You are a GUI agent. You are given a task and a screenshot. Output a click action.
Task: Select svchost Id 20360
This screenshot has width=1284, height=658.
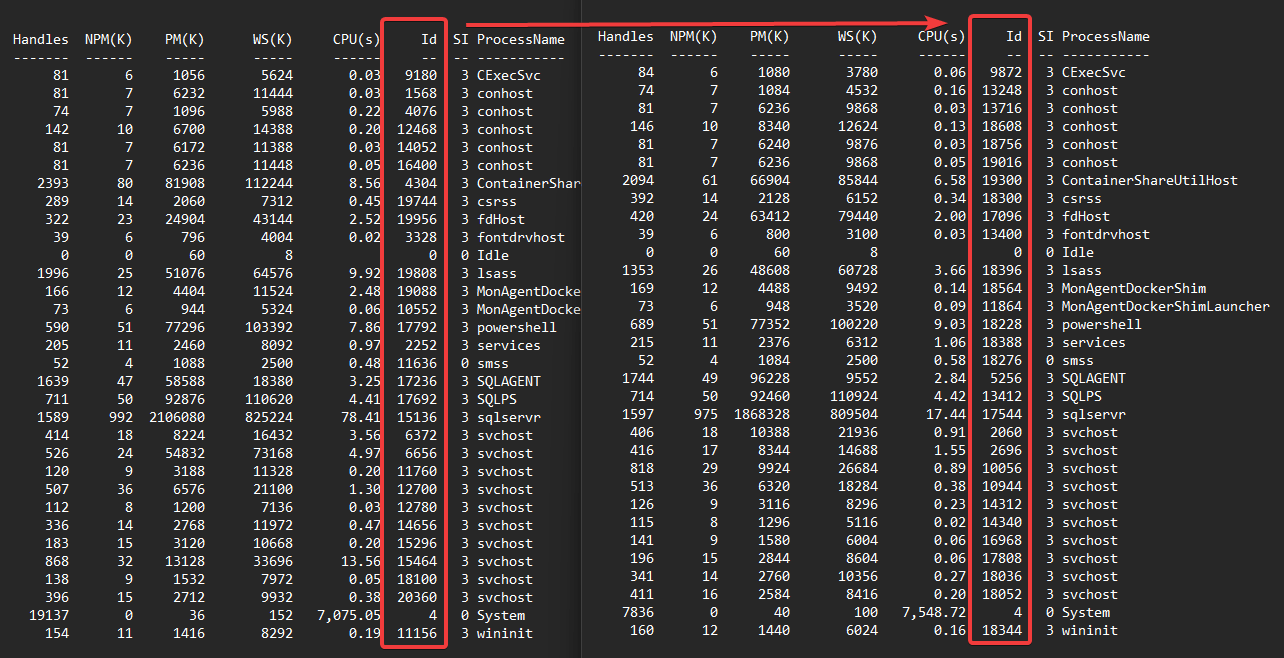416,597
